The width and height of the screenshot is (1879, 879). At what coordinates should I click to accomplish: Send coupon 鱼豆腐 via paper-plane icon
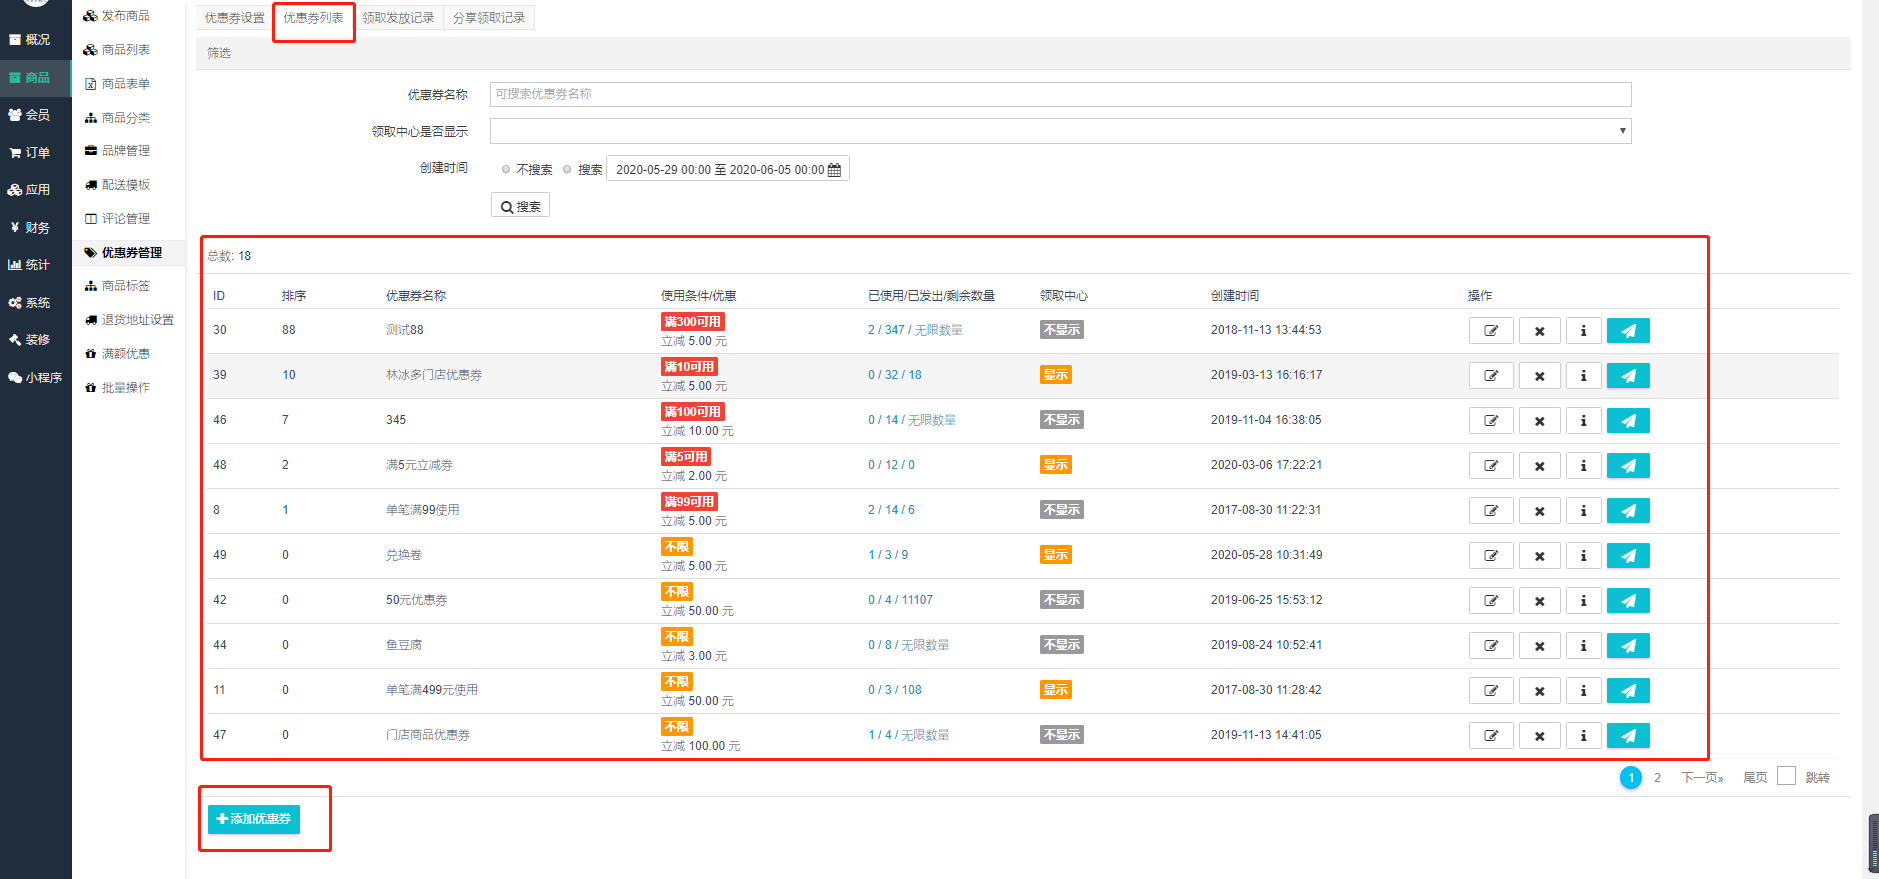1628,646
